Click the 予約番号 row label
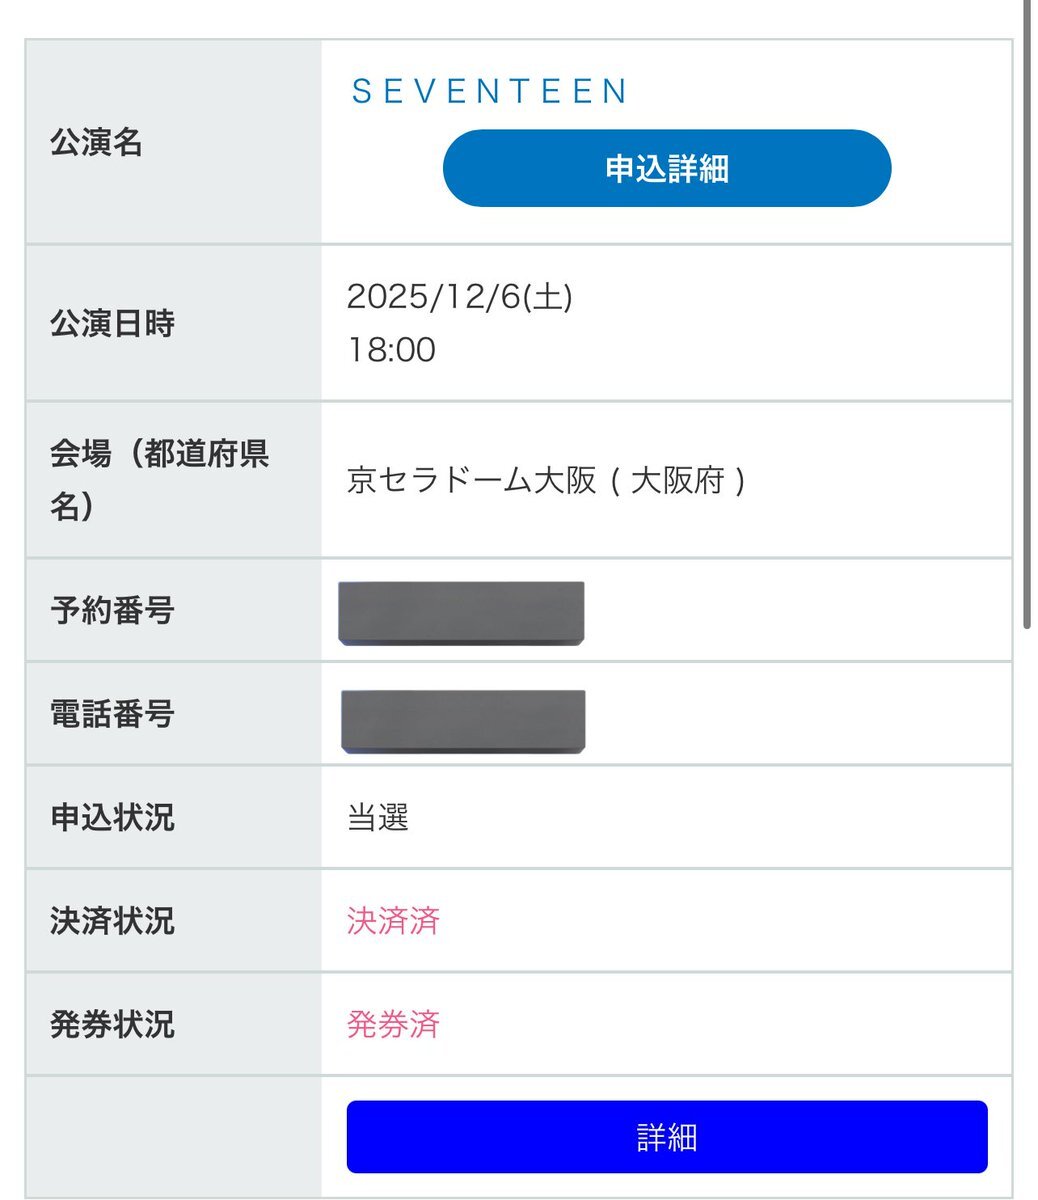 [112, 610]
